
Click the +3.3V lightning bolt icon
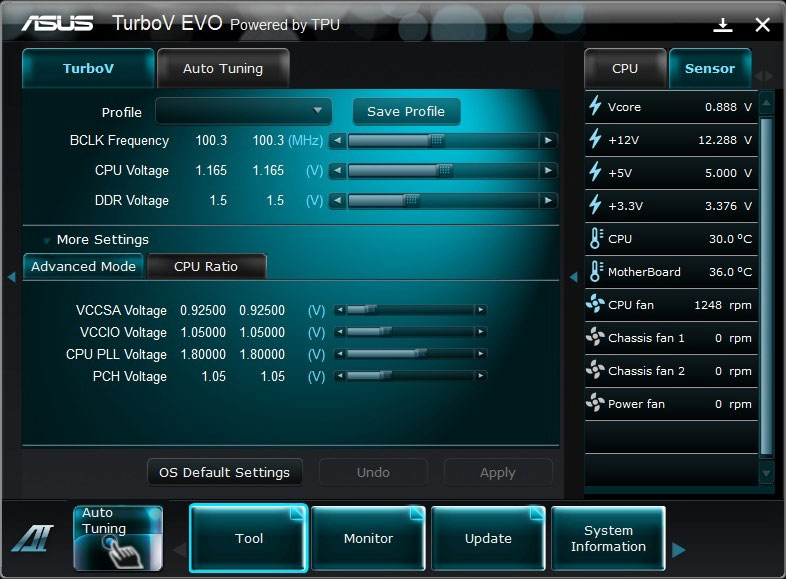(x=595, y=205)
